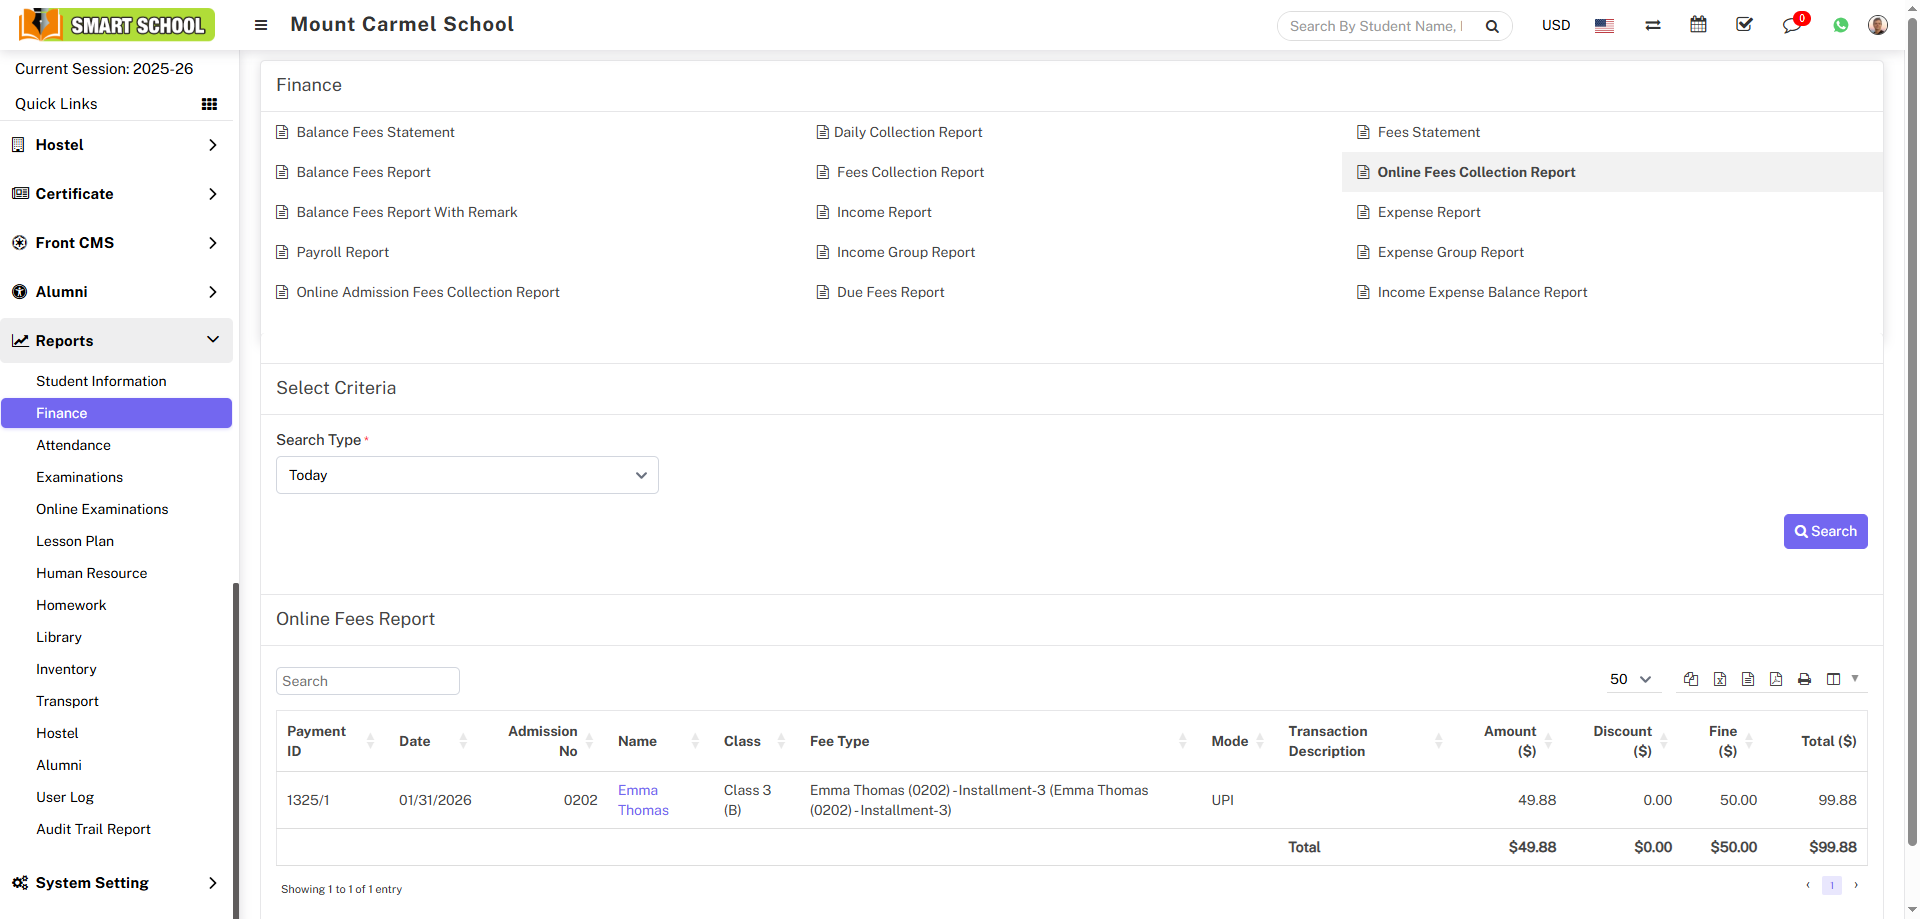The width and height of the screenshot is (1920, 919).
Task: Click the WhatsApp icon
Action: point(1840,26)
